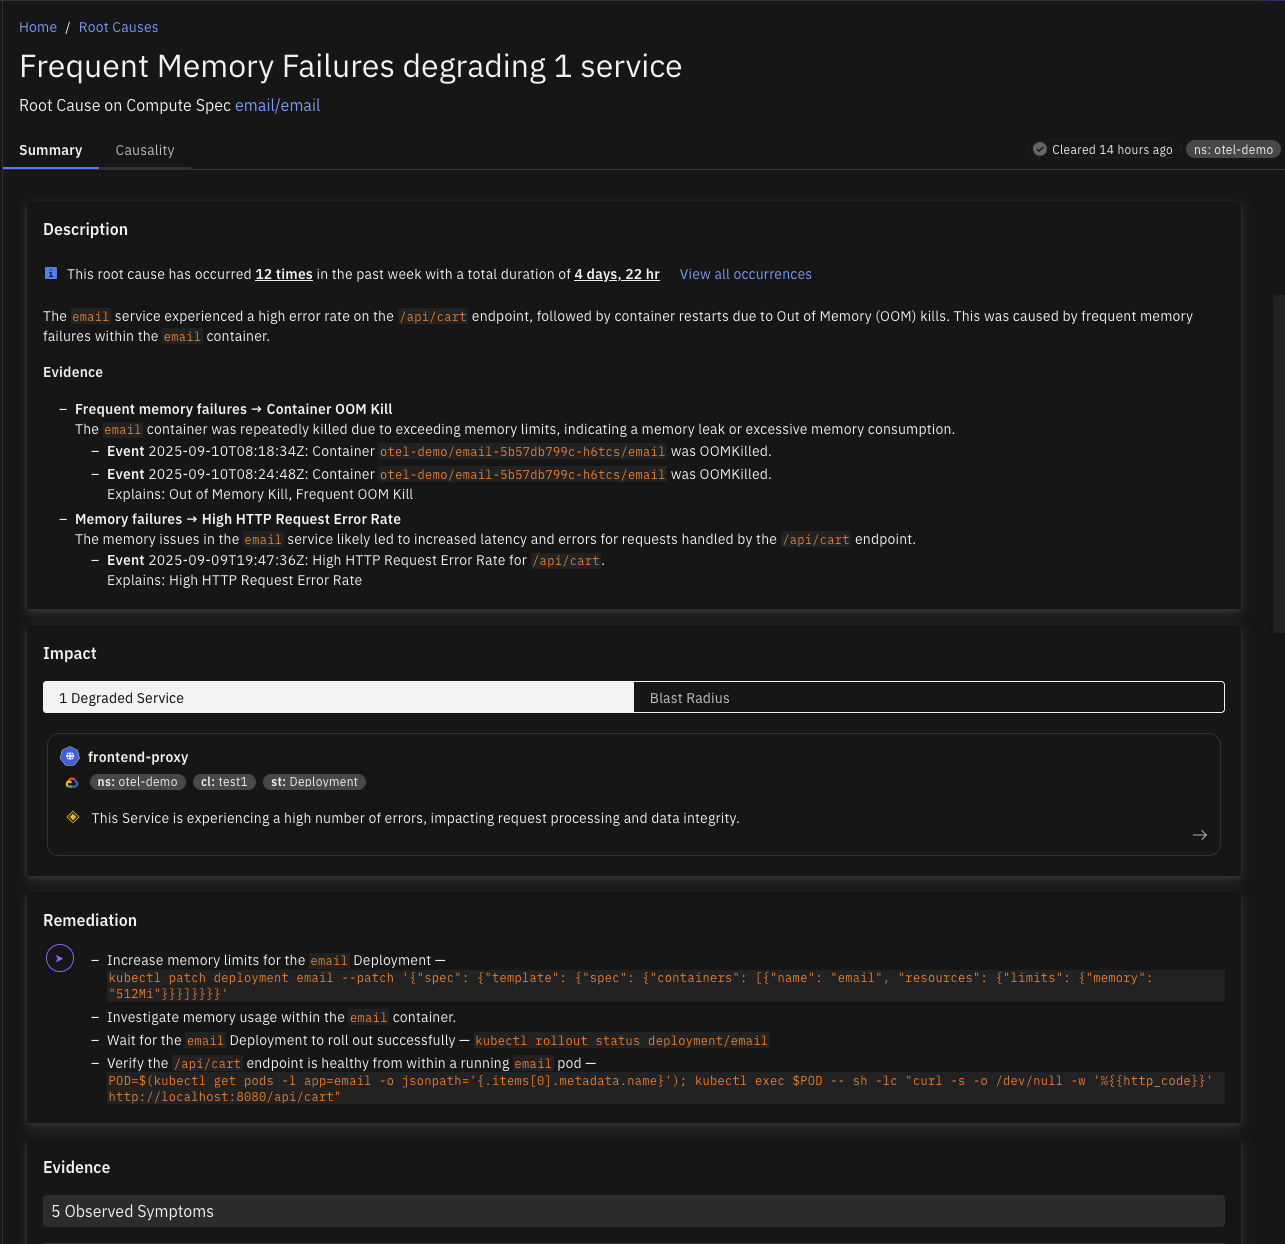Screen dimensions: 1285x1244
Task: Open View all occurrences link
Action: 745,274
